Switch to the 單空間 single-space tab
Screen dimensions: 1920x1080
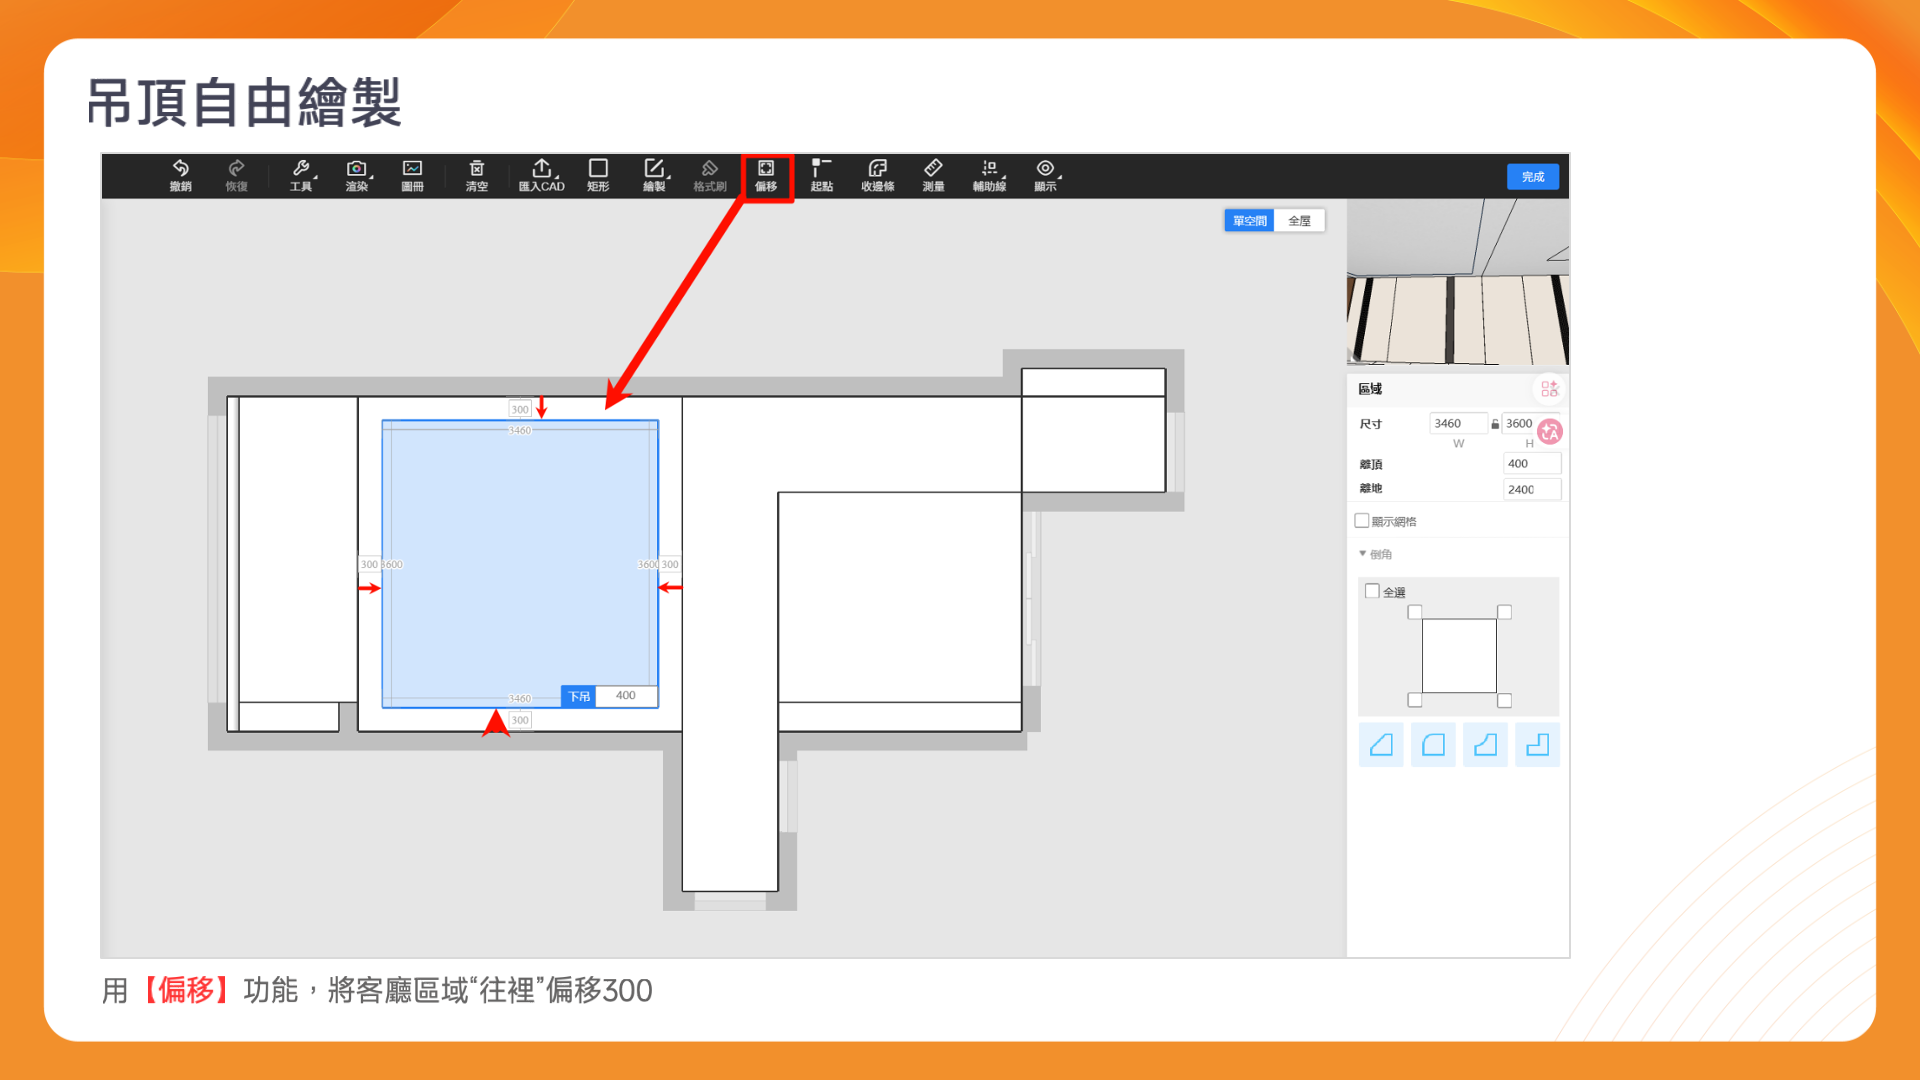click(x=1249, y=221)
